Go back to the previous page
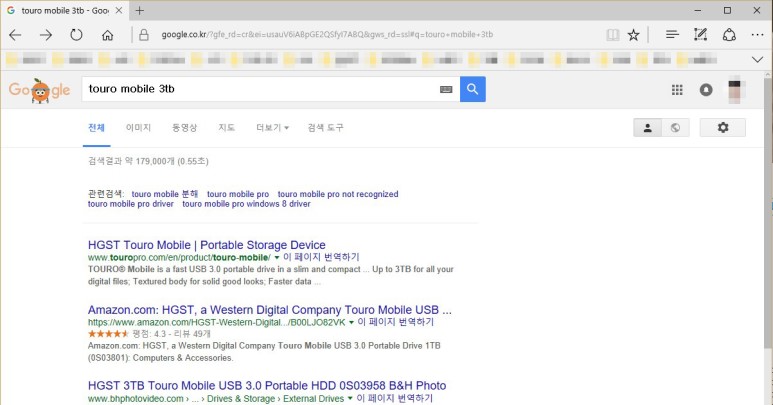The width and height of the screenshot is (773, 405). tap(15, 35)
